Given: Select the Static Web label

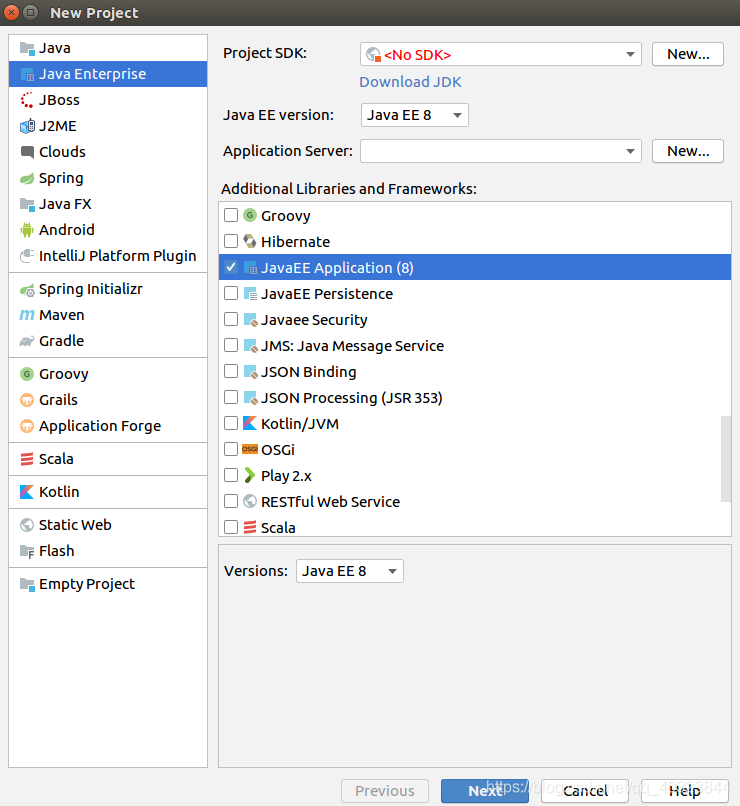Looking at the screenshot, I should (x=75, y=525).
